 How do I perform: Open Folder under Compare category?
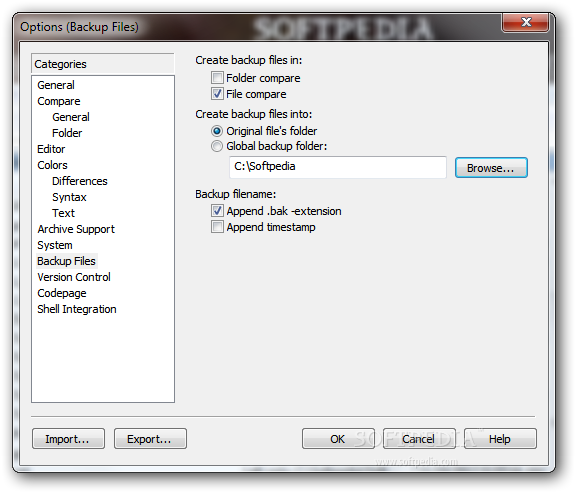[x=67, y=133]
